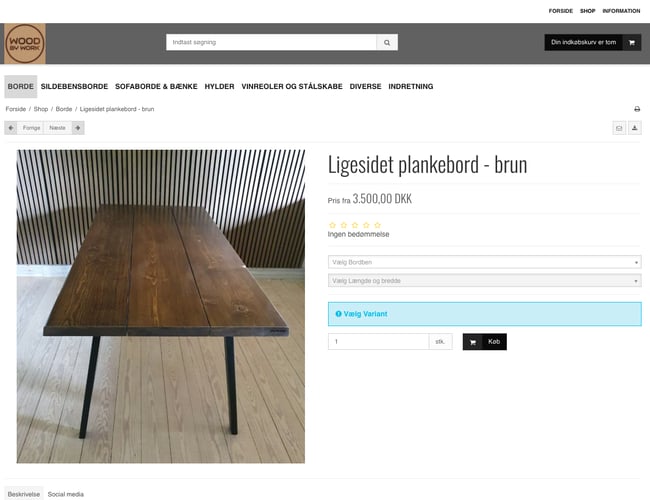Click the download icon button
Image resolution: width=650 pixels, height=500 pixels.
click(634, 128)
